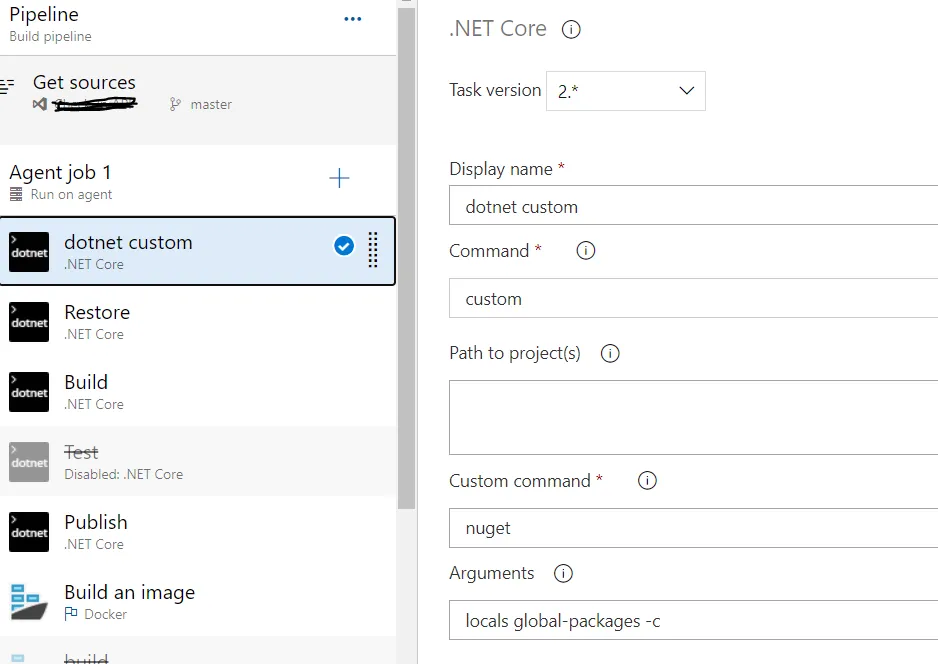Click the add task plus icon
The width and height of the screenshot is (938, 664).
(340, 179)
